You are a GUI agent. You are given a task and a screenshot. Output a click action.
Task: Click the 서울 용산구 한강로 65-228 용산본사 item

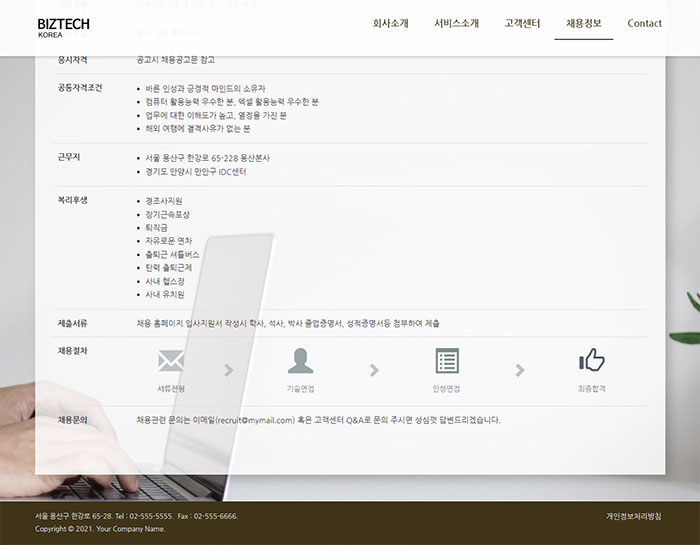click(x=208, y=158)
